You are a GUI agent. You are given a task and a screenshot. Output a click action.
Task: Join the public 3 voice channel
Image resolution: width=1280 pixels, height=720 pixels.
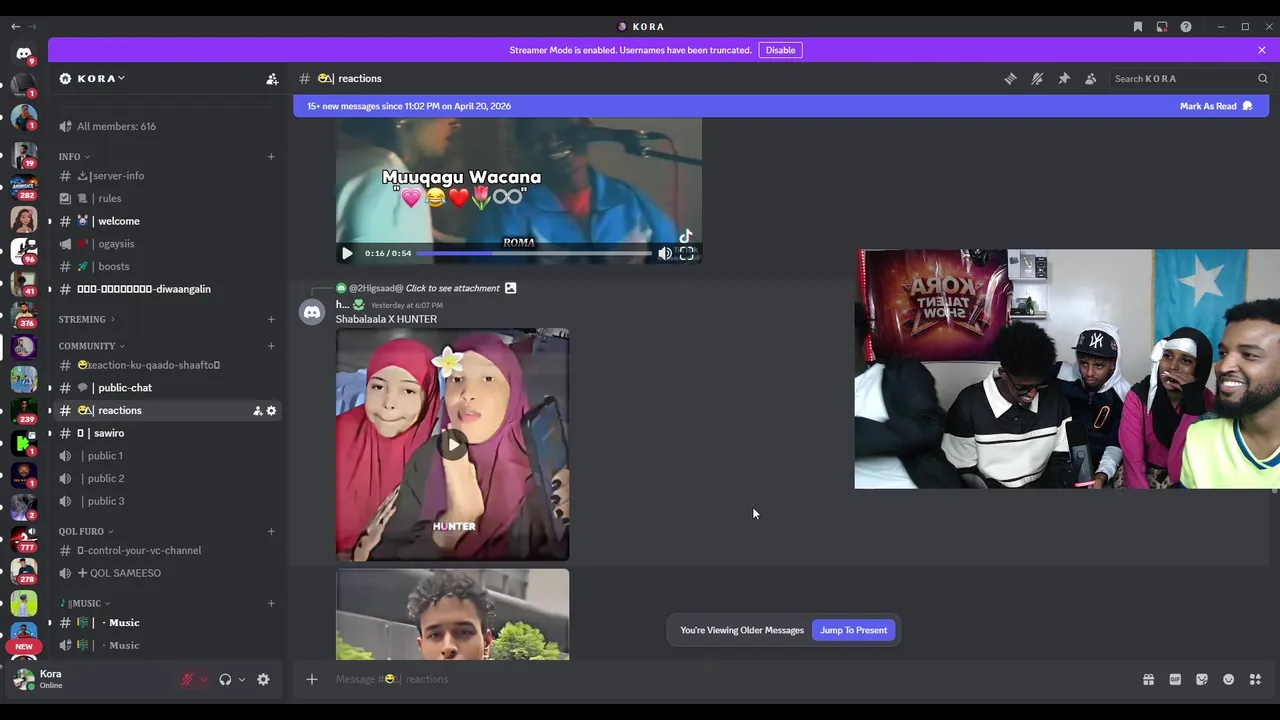(x=168, y=501)
